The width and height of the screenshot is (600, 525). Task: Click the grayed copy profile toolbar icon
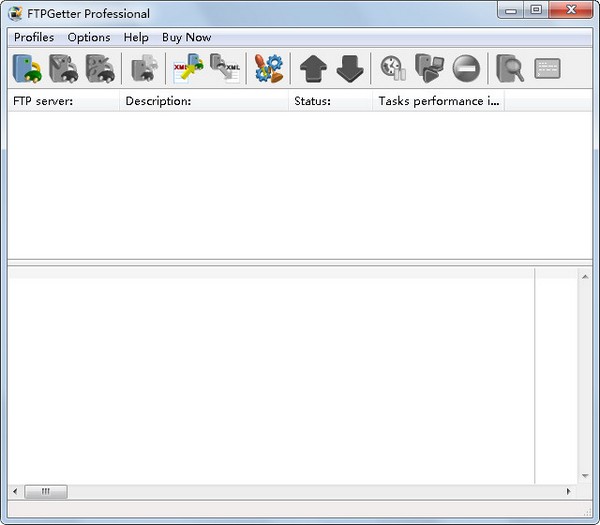(143, 68)
